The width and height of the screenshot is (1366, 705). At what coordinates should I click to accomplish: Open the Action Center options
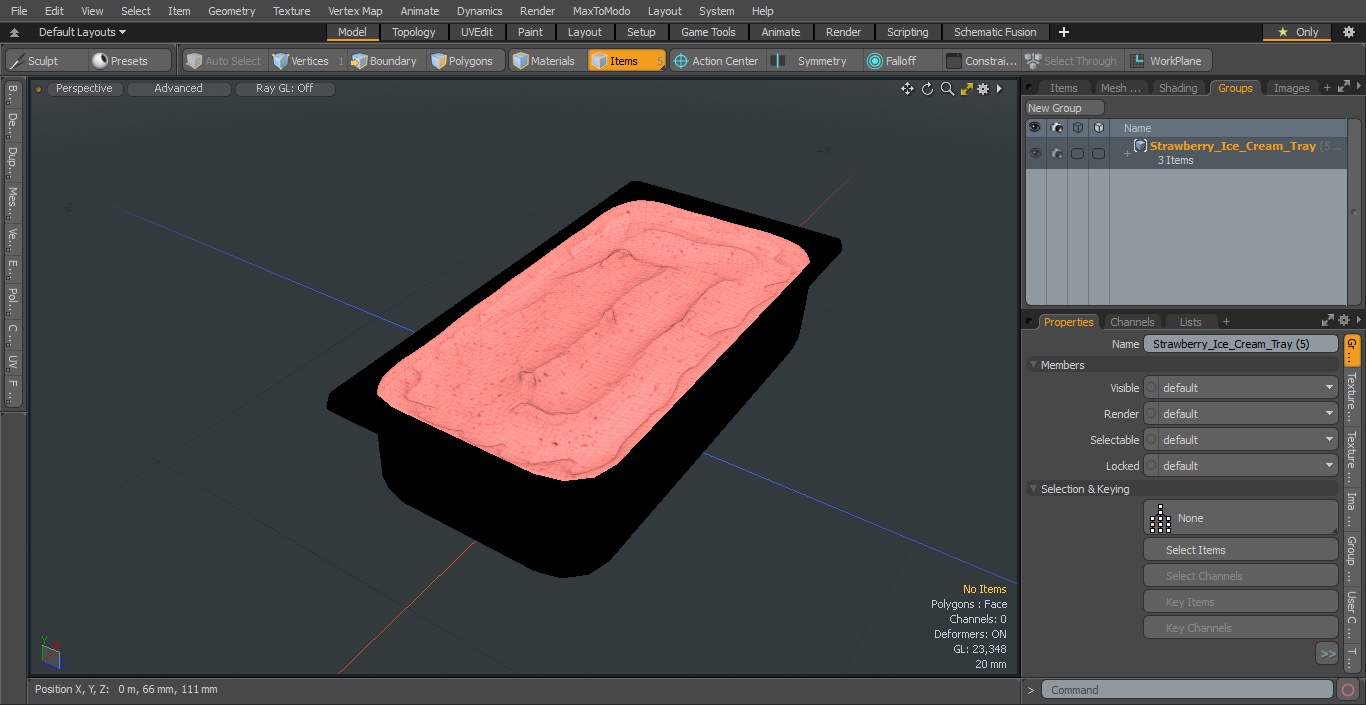point(716,61)
